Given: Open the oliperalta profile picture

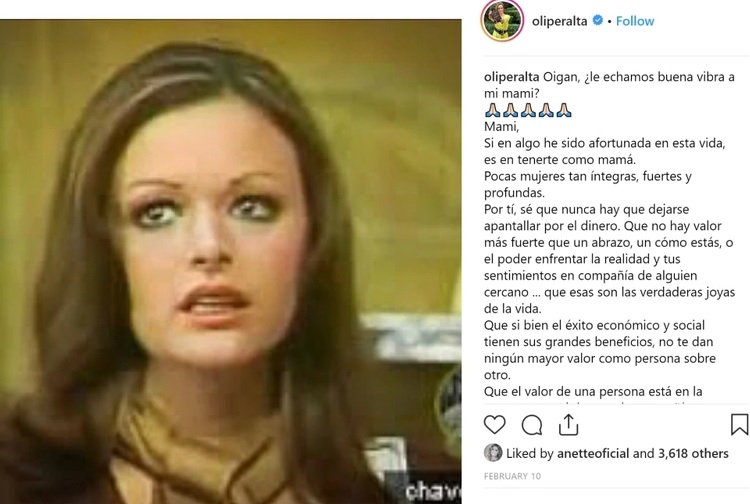Looking at the screenshot, I should (502, 21).
